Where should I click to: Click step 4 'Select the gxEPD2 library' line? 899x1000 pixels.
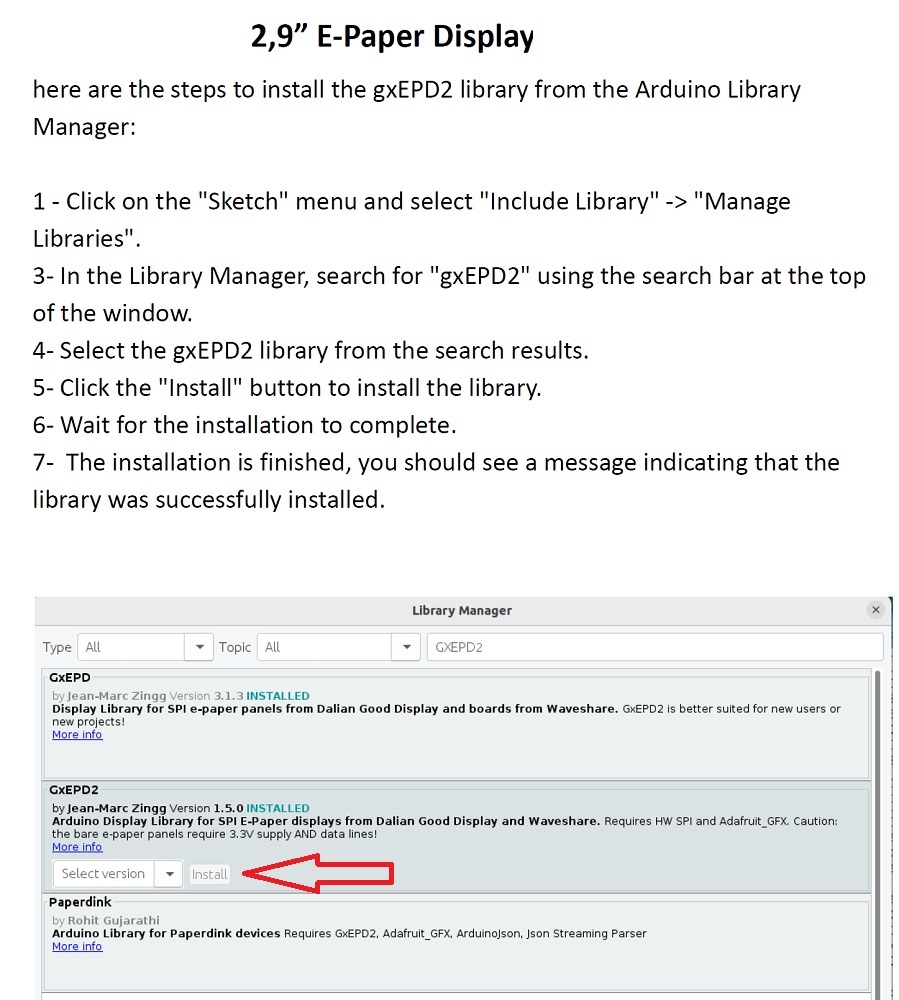point(311,351)
